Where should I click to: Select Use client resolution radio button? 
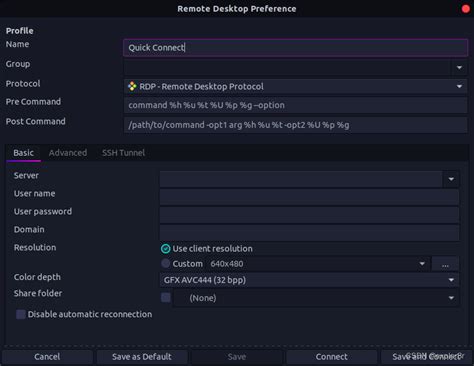165,249
